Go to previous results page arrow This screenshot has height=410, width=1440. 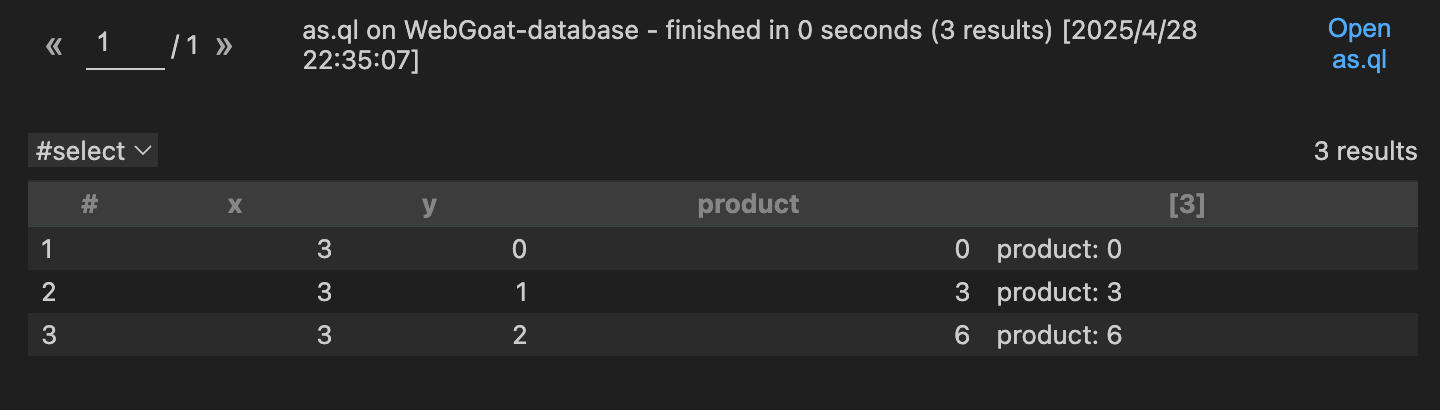[x=54, y=46]
